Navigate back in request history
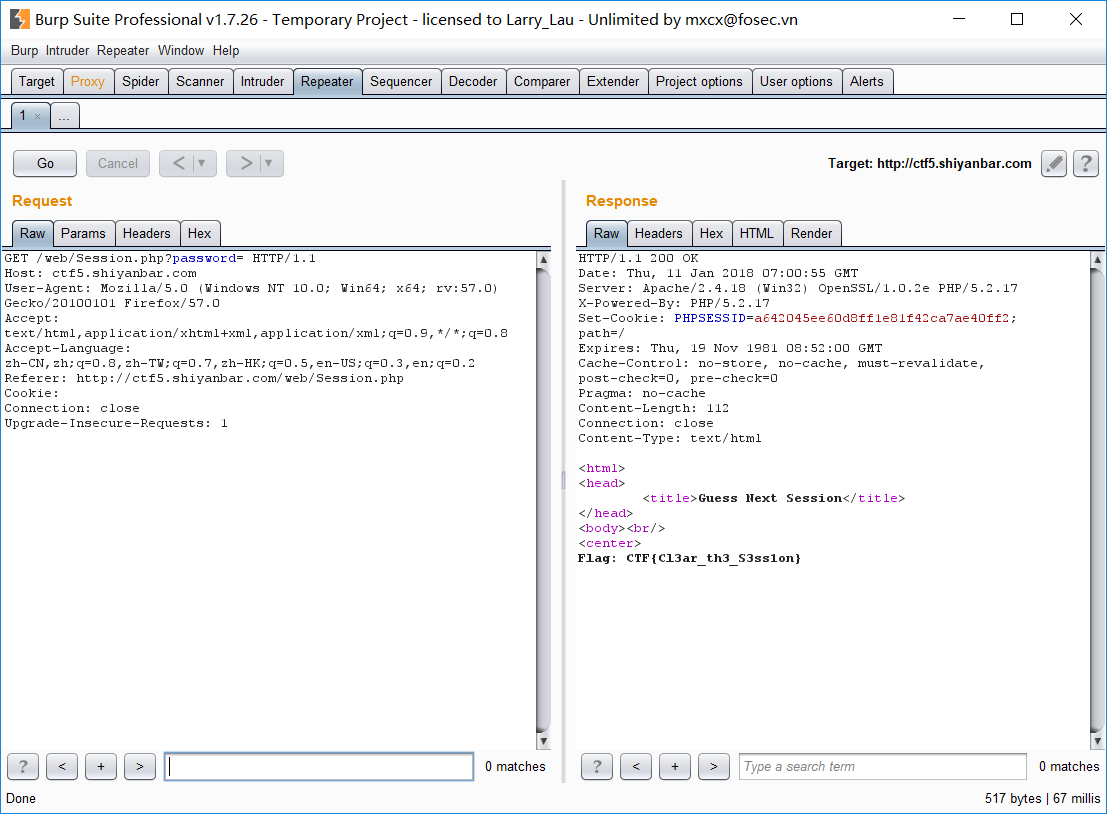The height and width of the screenshot is (814, 1107). (x=179, y=164)
